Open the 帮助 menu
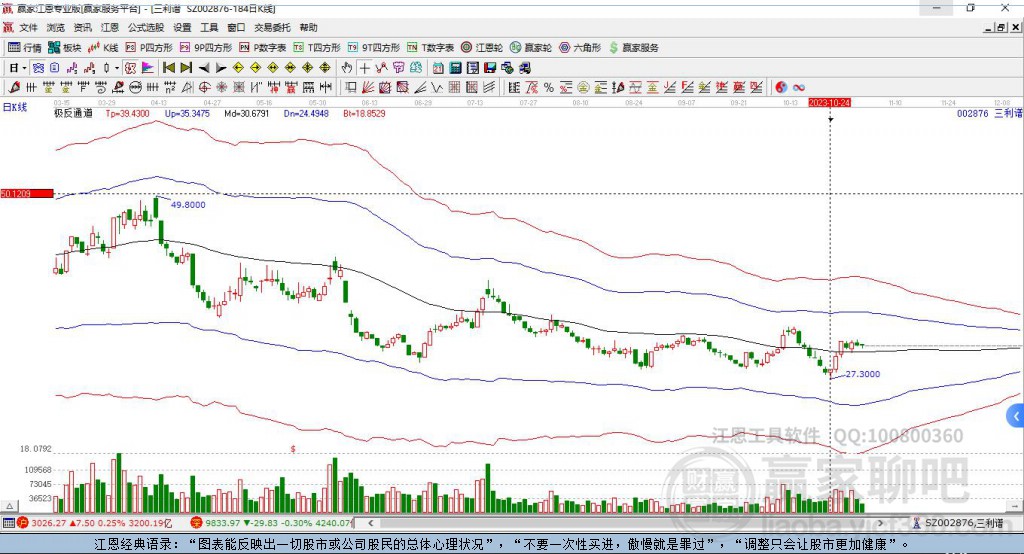 pos(308,27)
